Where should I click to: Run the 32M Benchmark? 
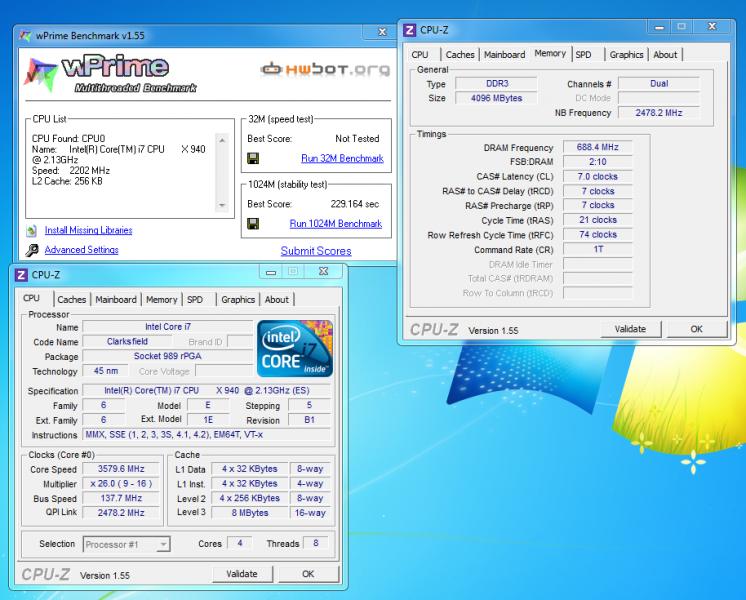pos(342,158)
